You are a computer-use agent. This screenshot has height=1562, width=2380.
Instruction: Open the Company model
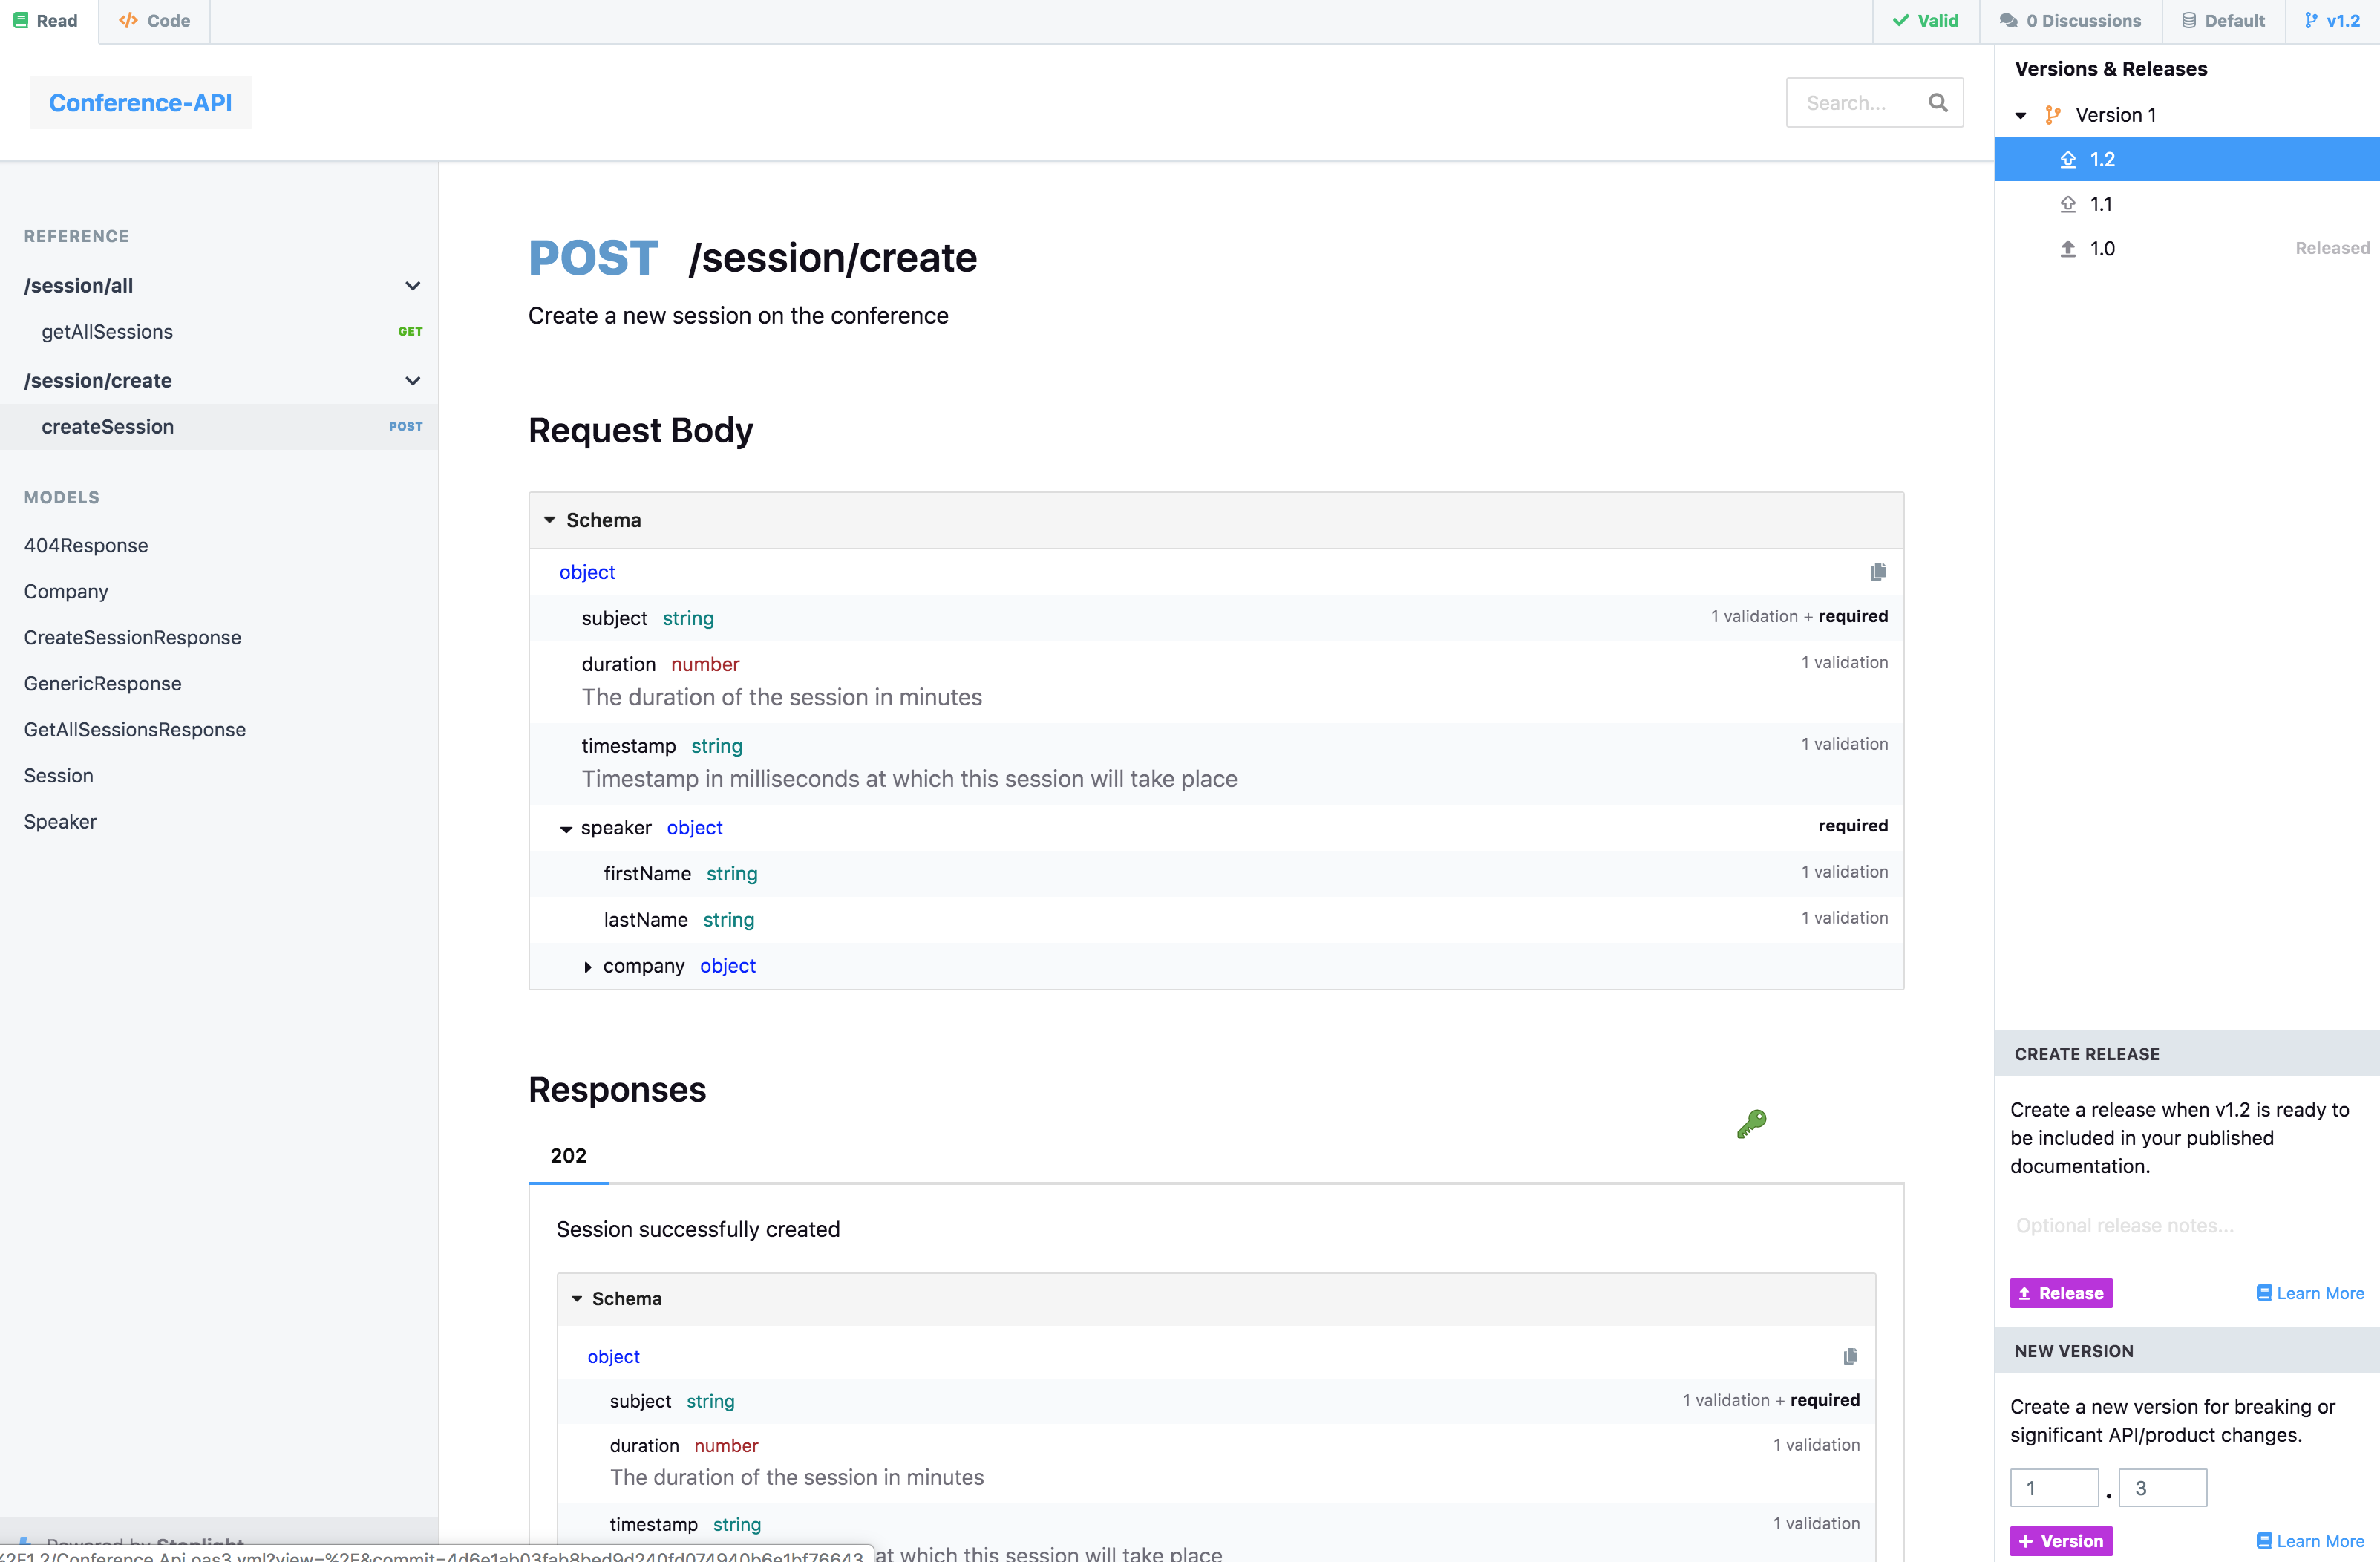[x=66, y=591]
